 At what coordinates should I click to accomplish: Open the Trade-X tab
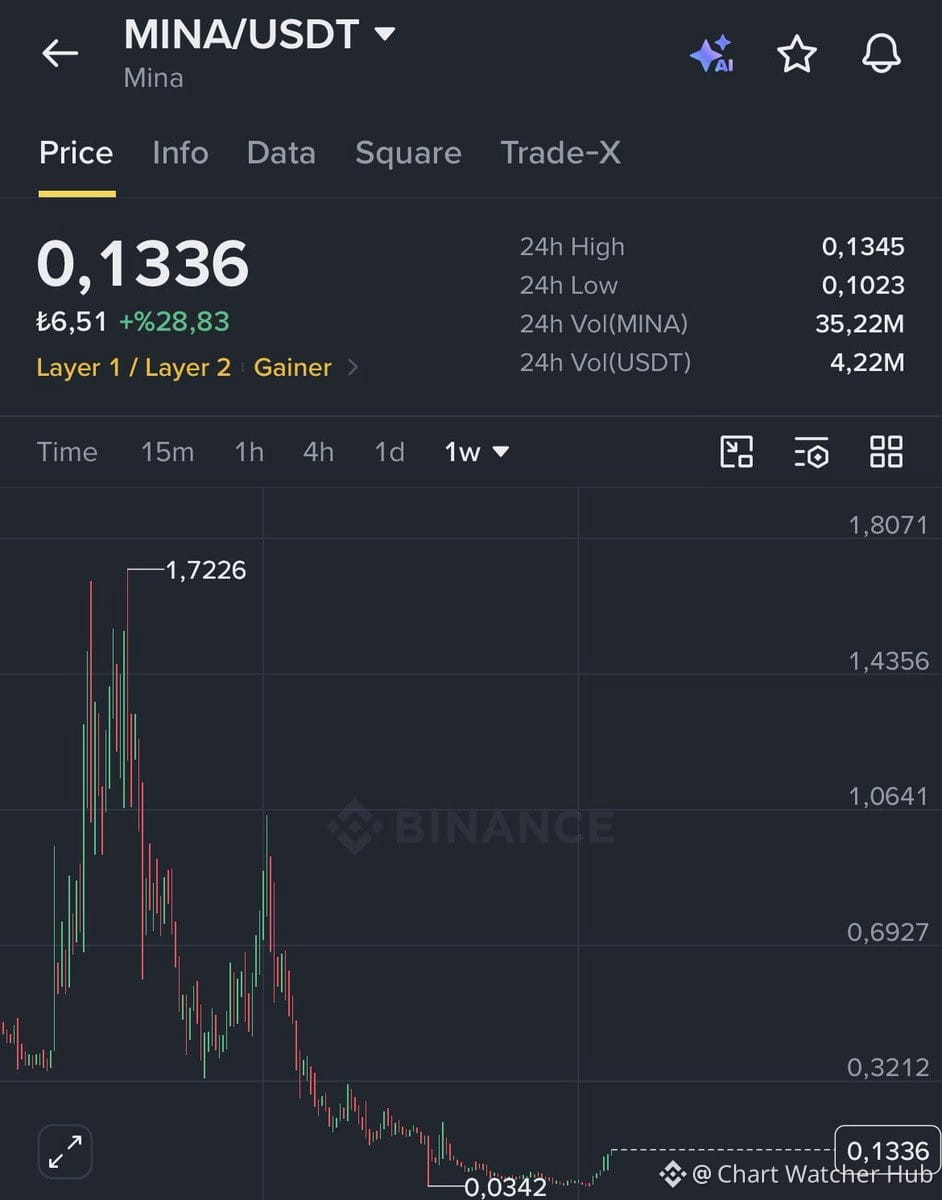coord(561,153)
